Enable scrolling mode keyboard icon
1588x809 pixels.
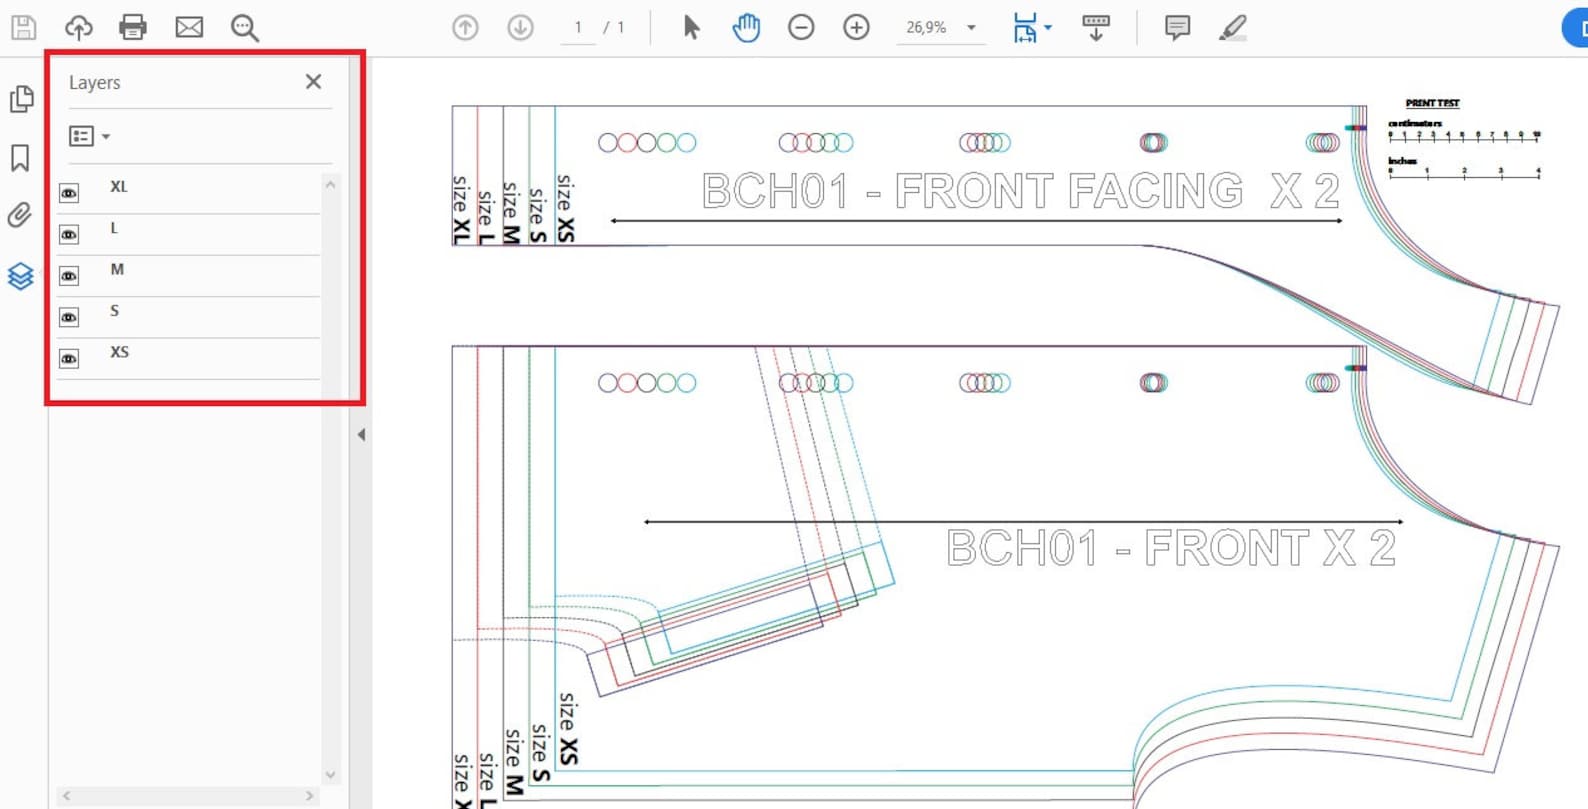1096,28
